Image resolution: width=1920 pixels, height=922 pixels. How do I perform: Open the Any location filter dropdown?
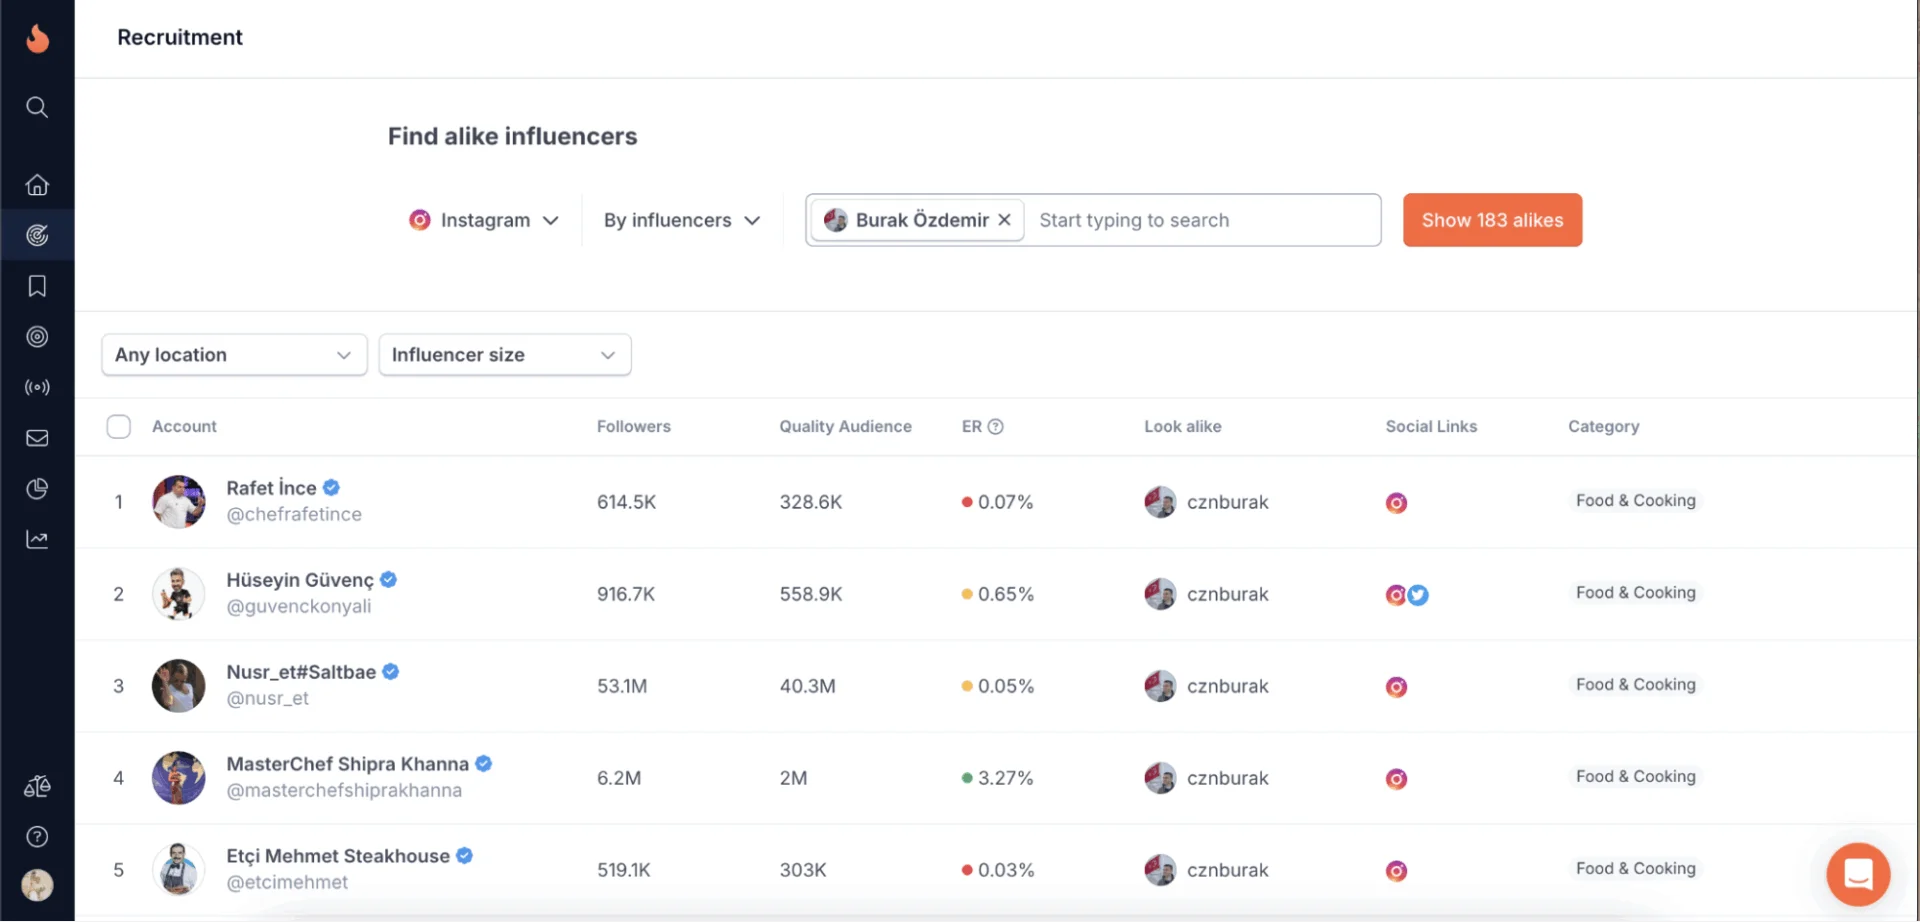pos(233,354)
